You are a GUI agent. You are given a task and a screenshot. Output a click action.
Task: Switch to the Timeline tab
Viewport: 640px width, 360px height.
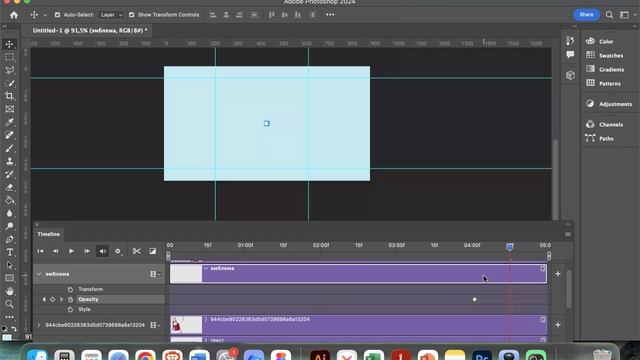49,234
